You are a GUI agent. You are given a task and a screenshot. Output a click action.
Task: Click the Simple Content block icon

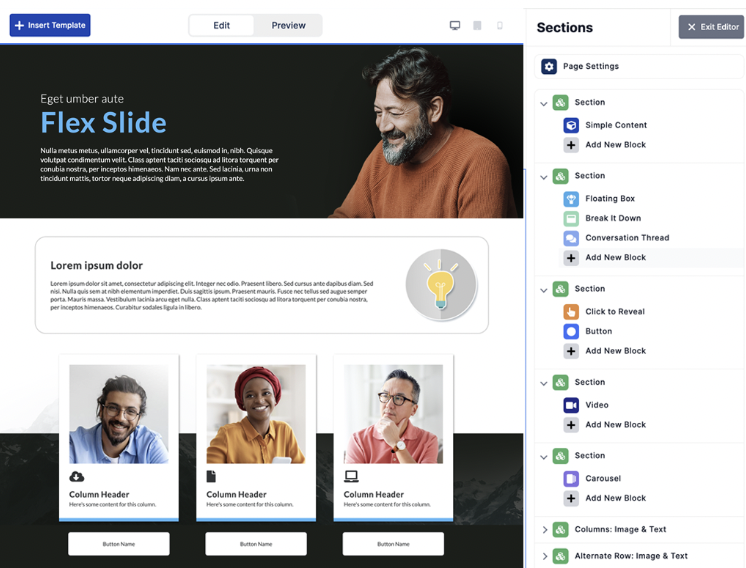pos(571,125)
